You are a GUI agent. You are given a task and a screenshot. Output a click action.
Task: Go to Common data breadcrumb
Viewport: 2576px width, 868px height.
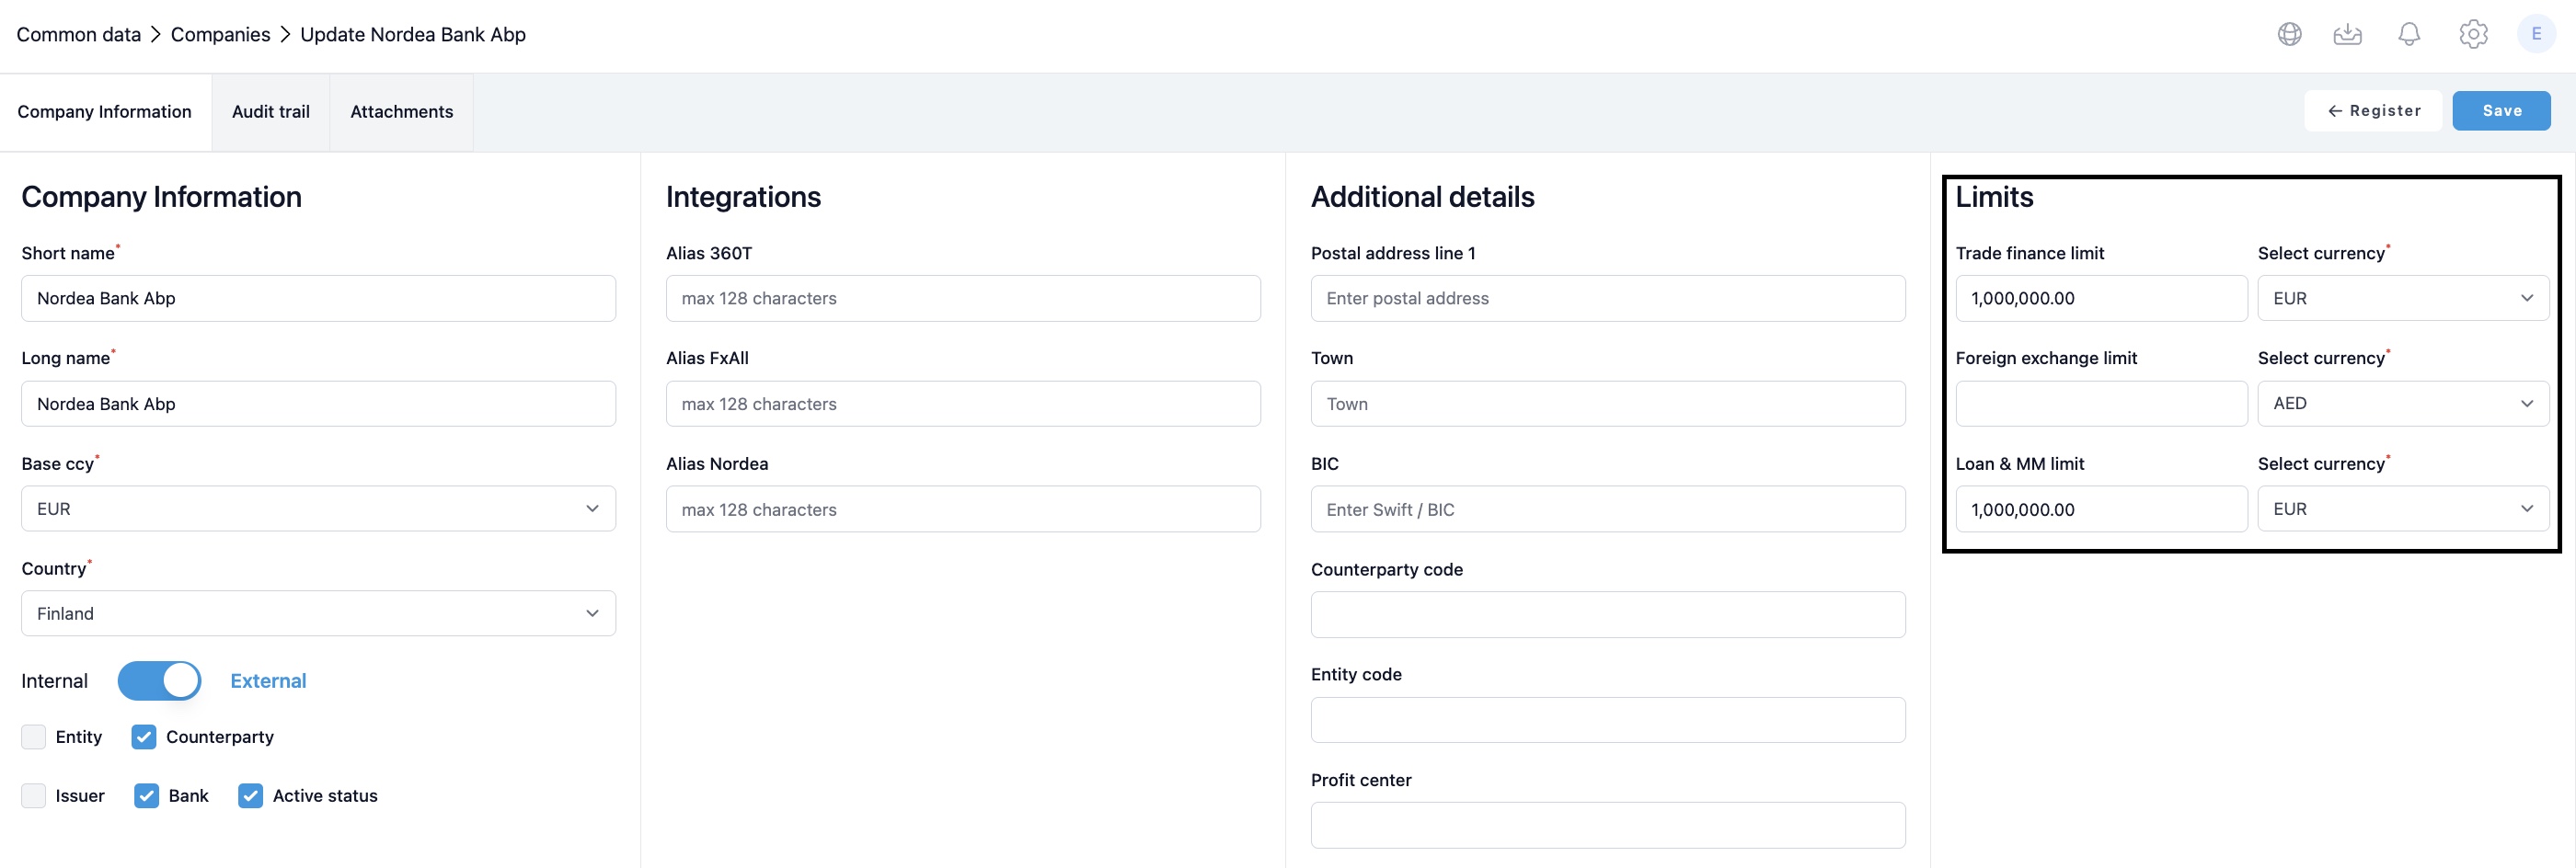(x=79, y=35)
